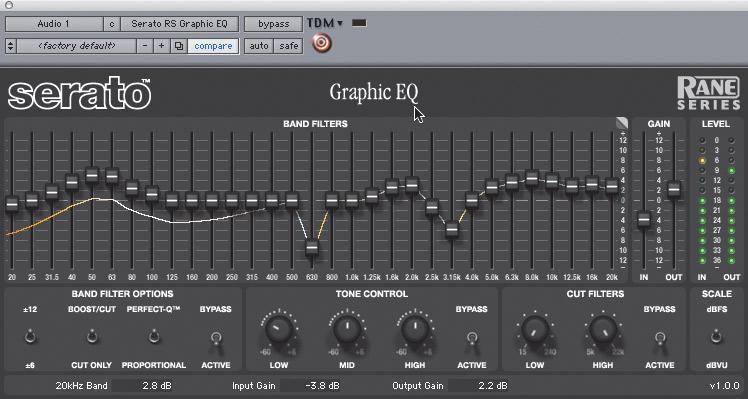This screenshot has width=748, height=399.
Task: Click the red target automation icon
Action: tap(322, 43)
